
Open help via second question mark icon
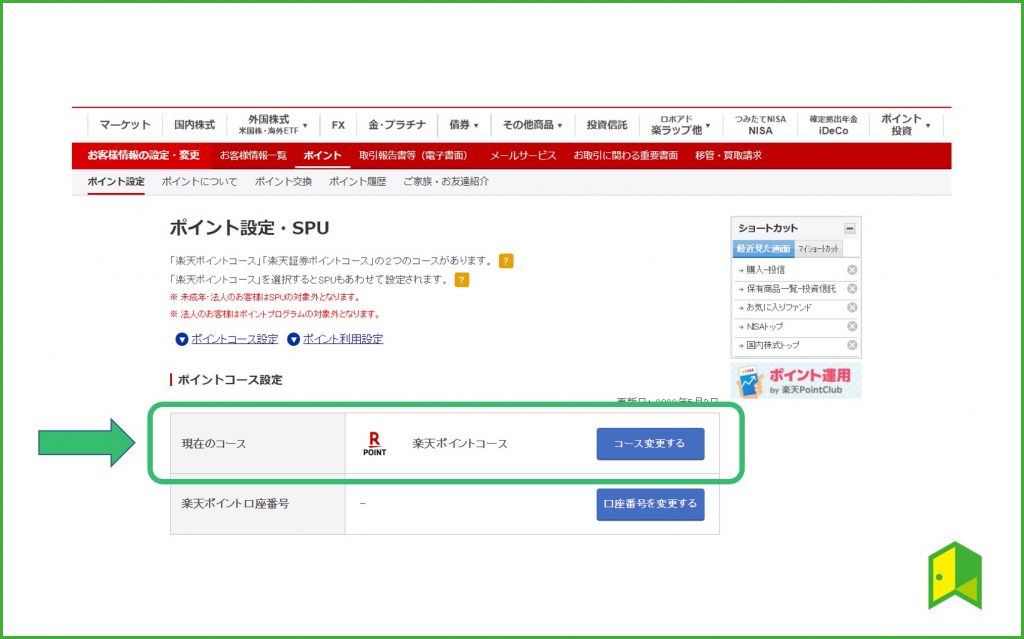click(461, 282)
